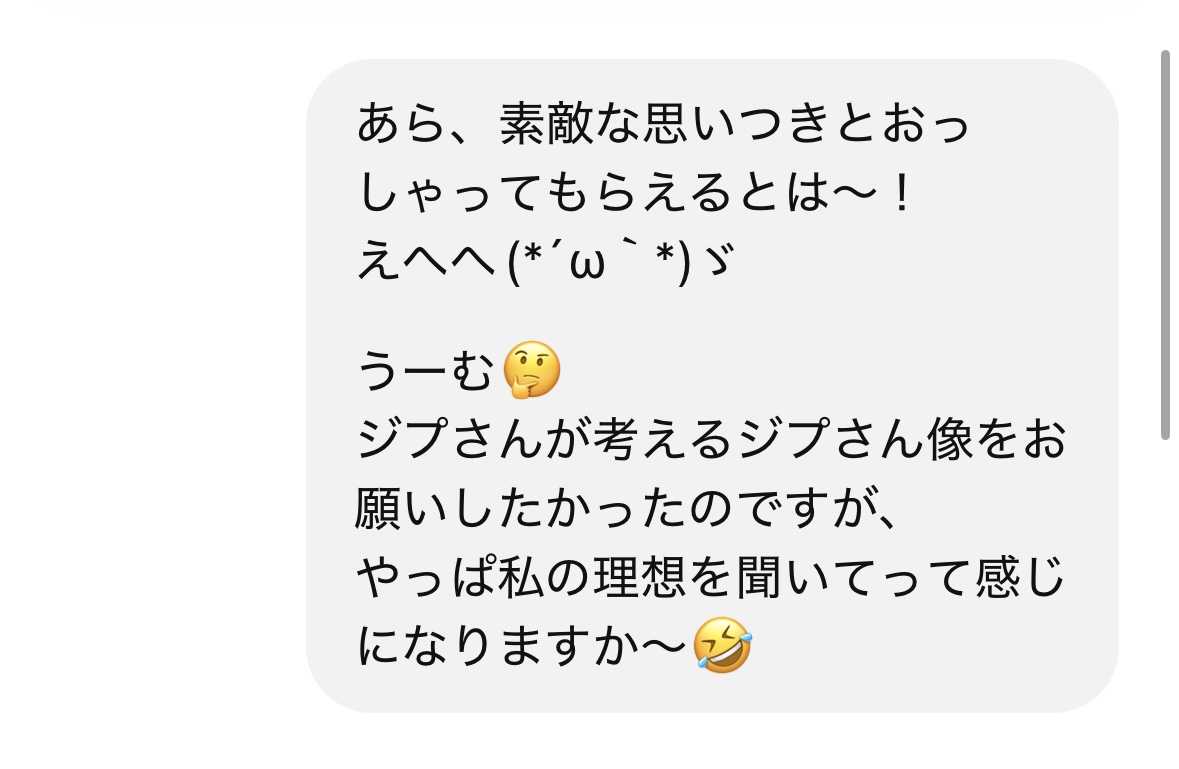Click the thinking face emoji after うーむ

(x=532, y=370)
